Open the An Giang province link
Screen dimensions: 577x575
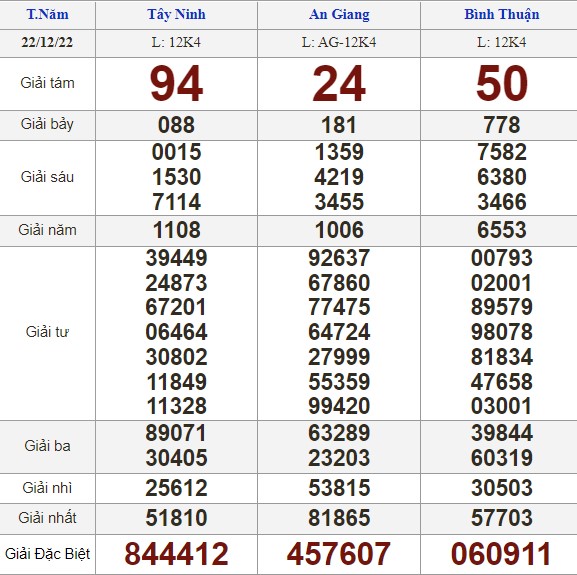339,14
